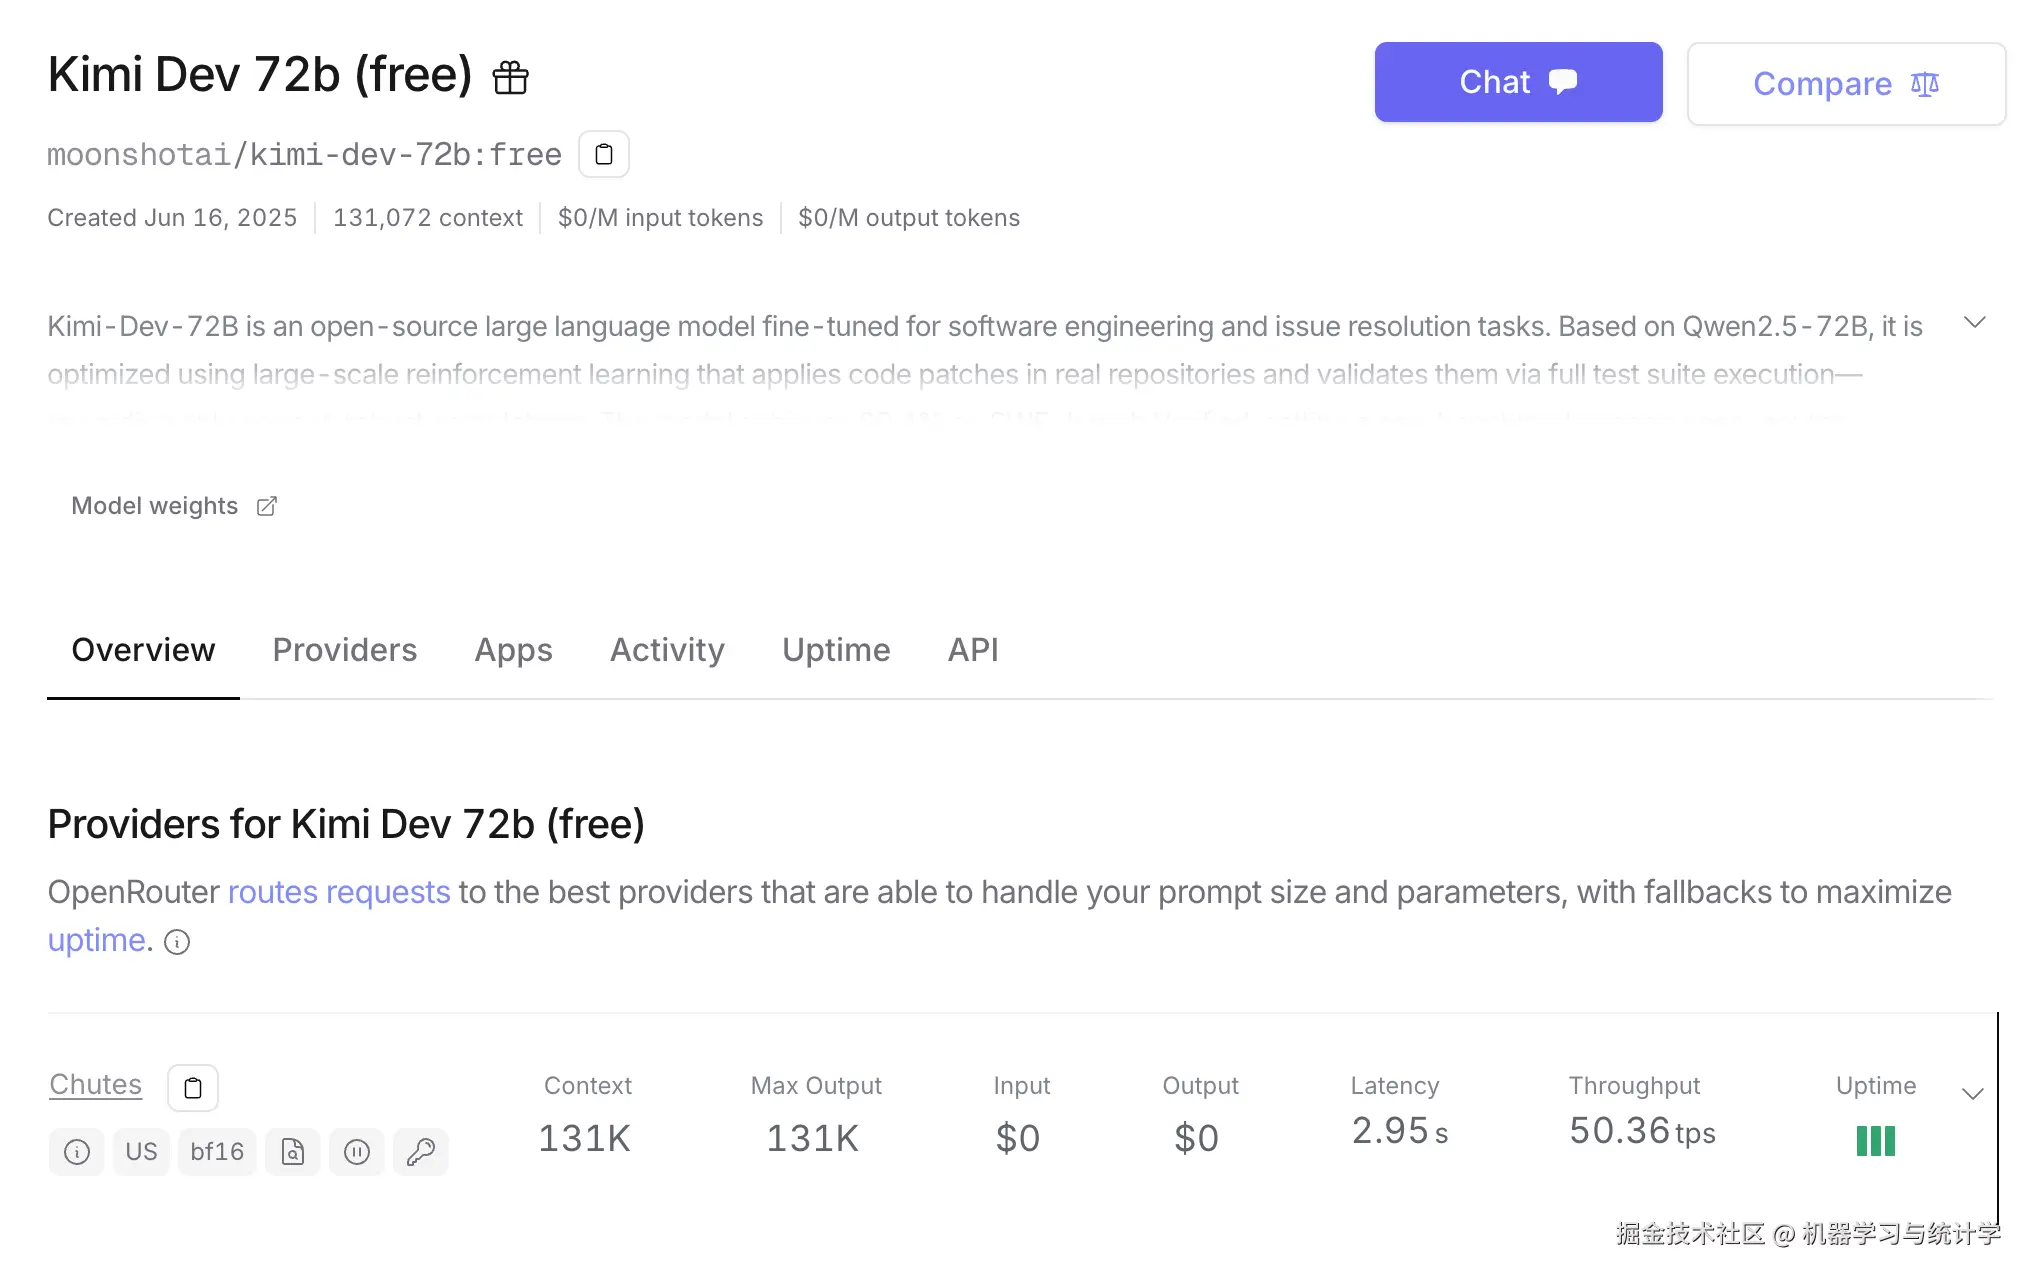Expand the Chutes provider row details
2034x1280 pixels.
pyautogui.click(x=1972, y=1094)
